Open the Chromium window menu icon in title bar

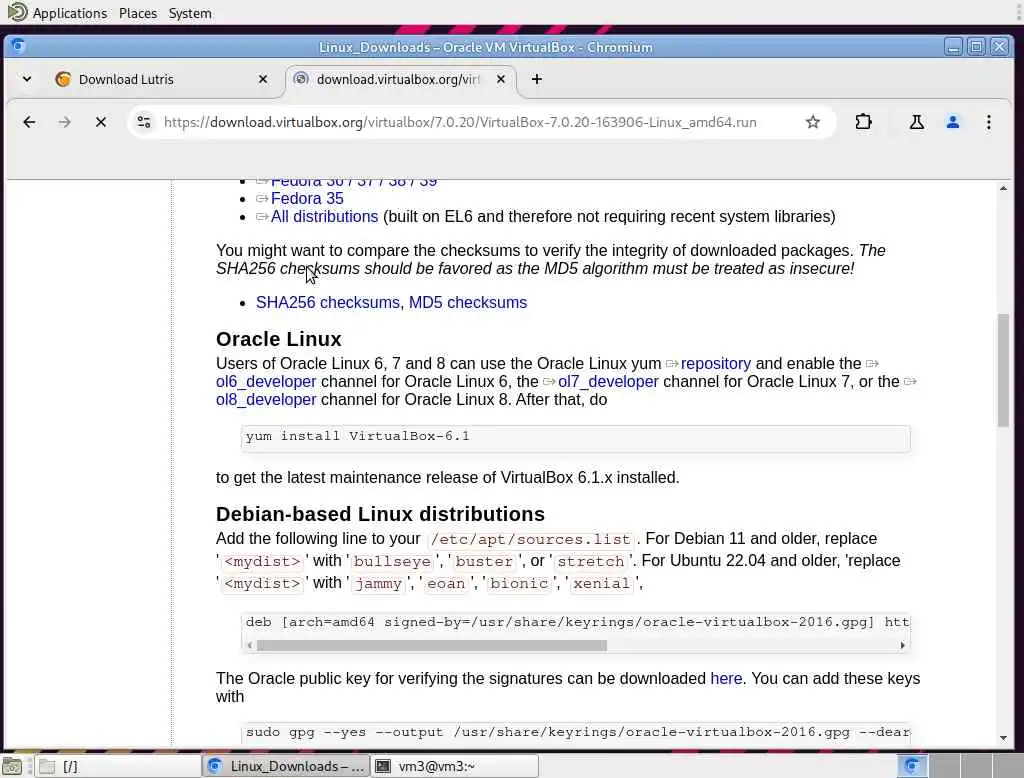pyautogui.click(x=18, y=46)
